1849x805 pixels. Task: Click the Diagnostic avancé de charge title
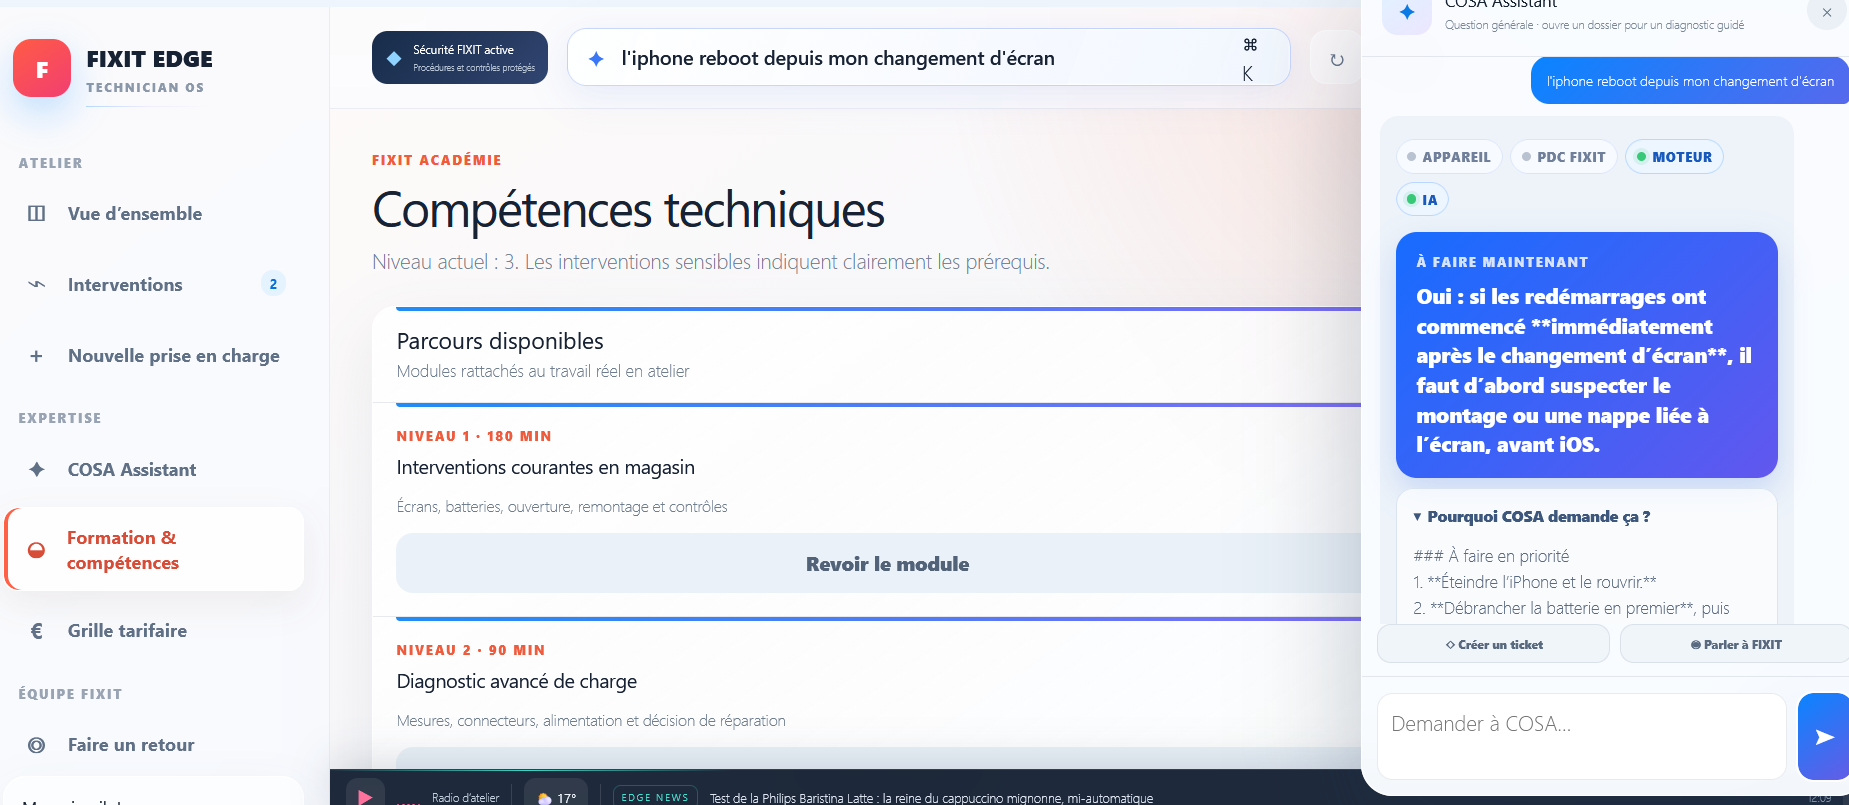[517, 682]
